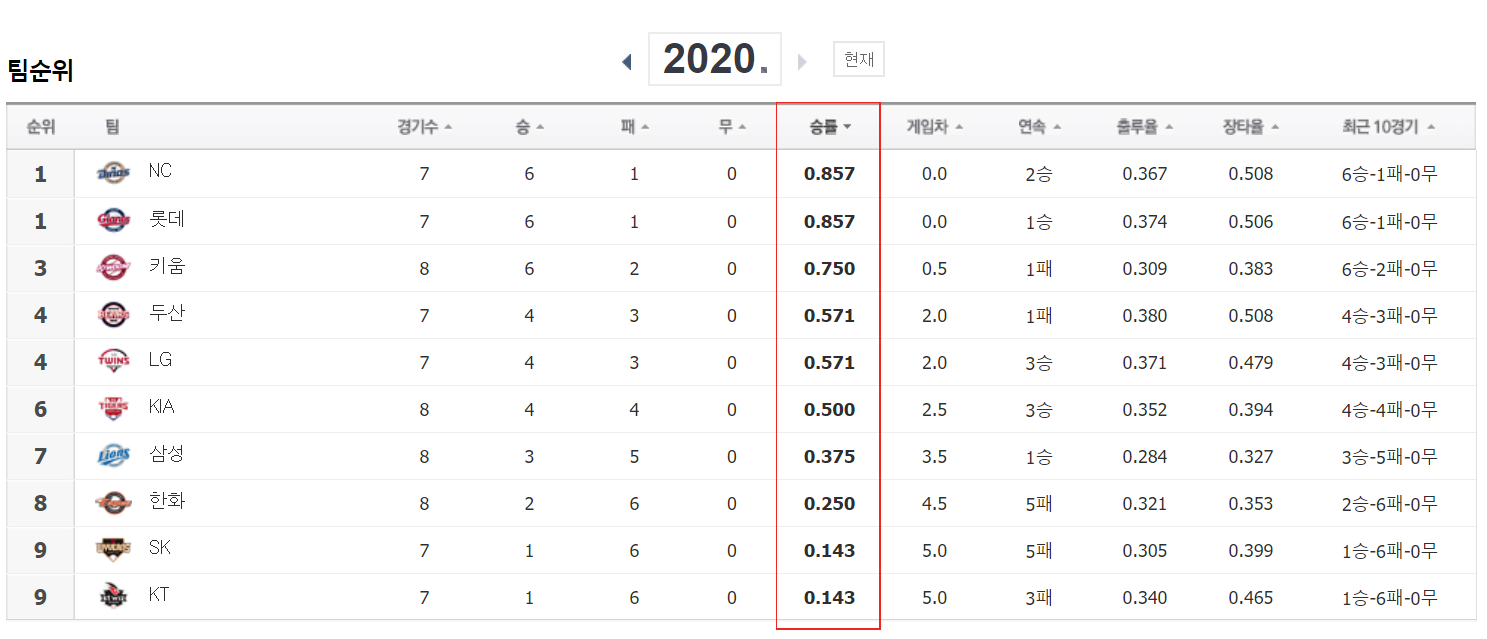The image size is (1487, 639).
Task: Click the Lotte Giants team logo
Action: pos(113,221)
